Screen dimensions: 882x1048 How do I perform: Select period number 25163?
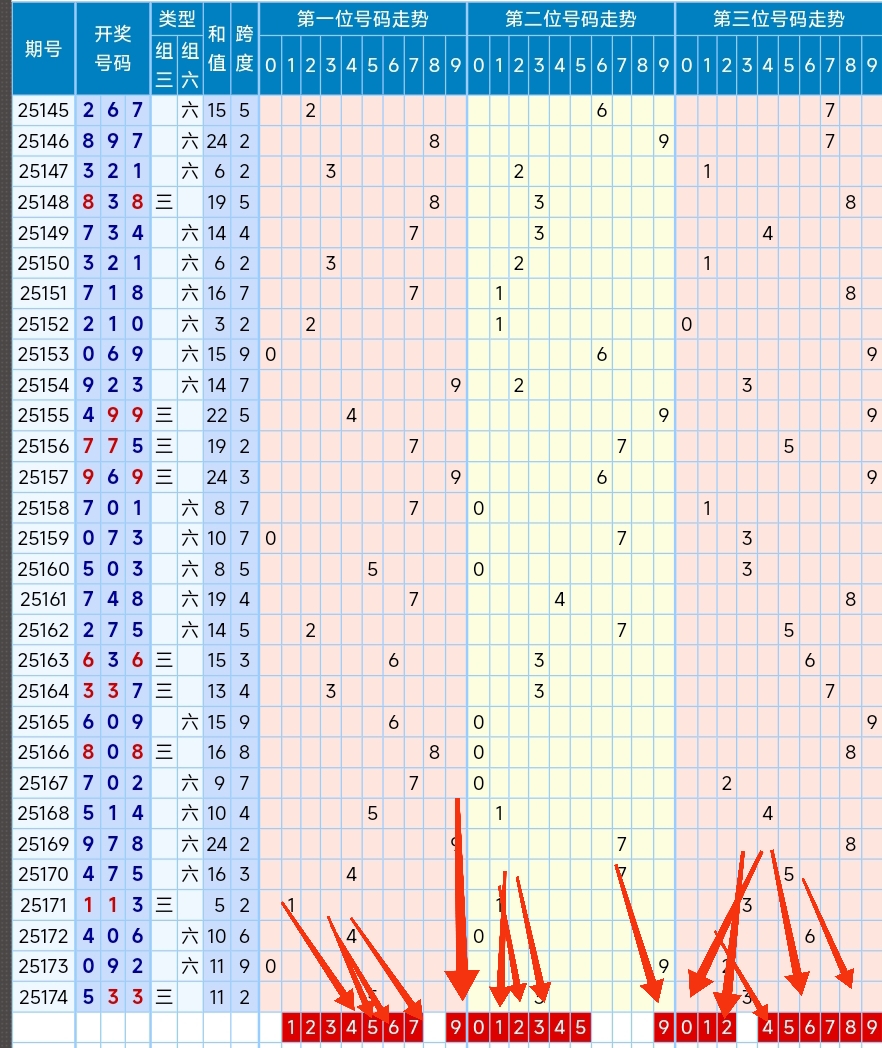[x=43, y=660]
